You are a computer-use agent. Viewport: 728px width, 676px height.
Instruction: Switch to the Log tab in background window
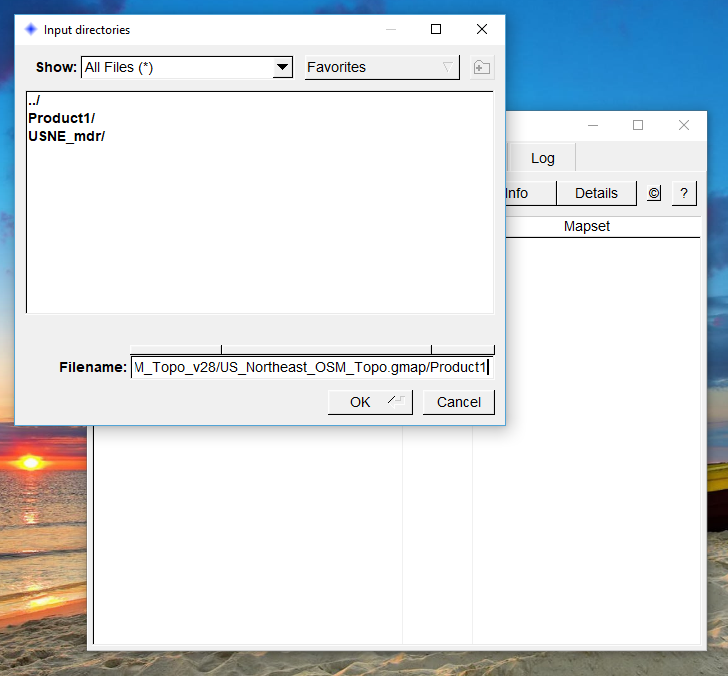542,158
